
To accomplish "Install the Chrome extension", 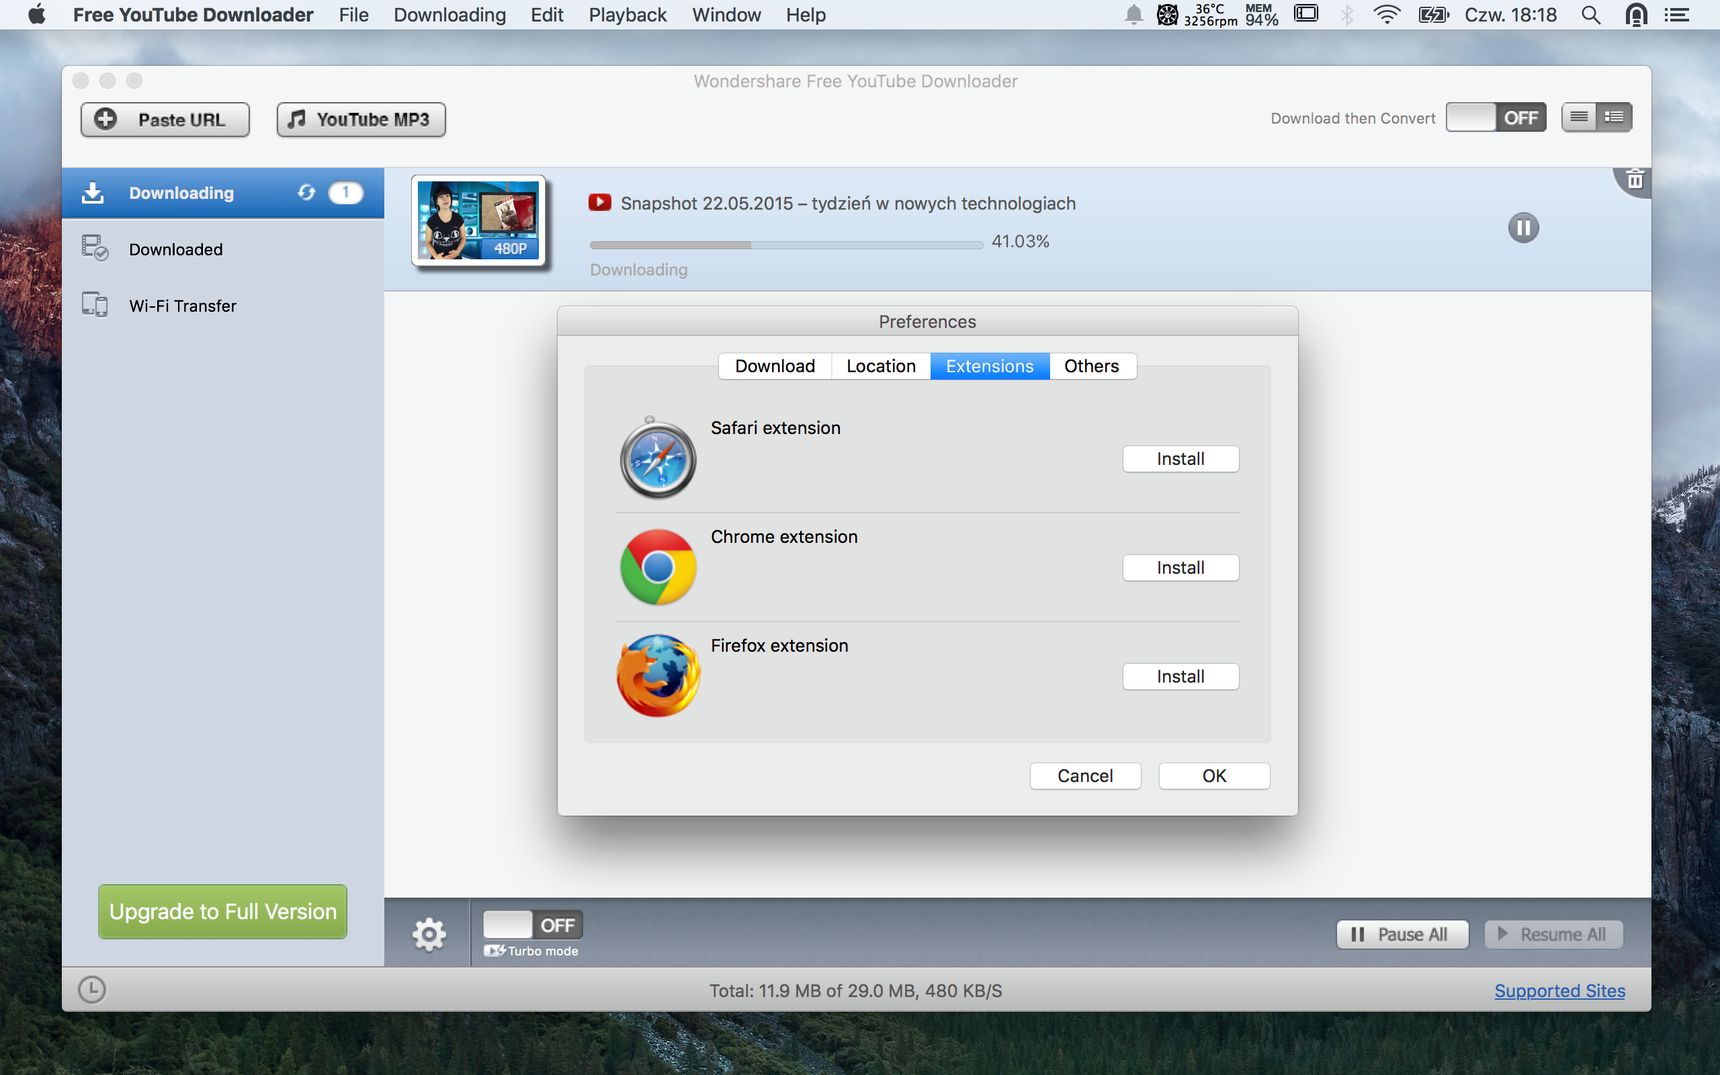I will coord(1181,568).
